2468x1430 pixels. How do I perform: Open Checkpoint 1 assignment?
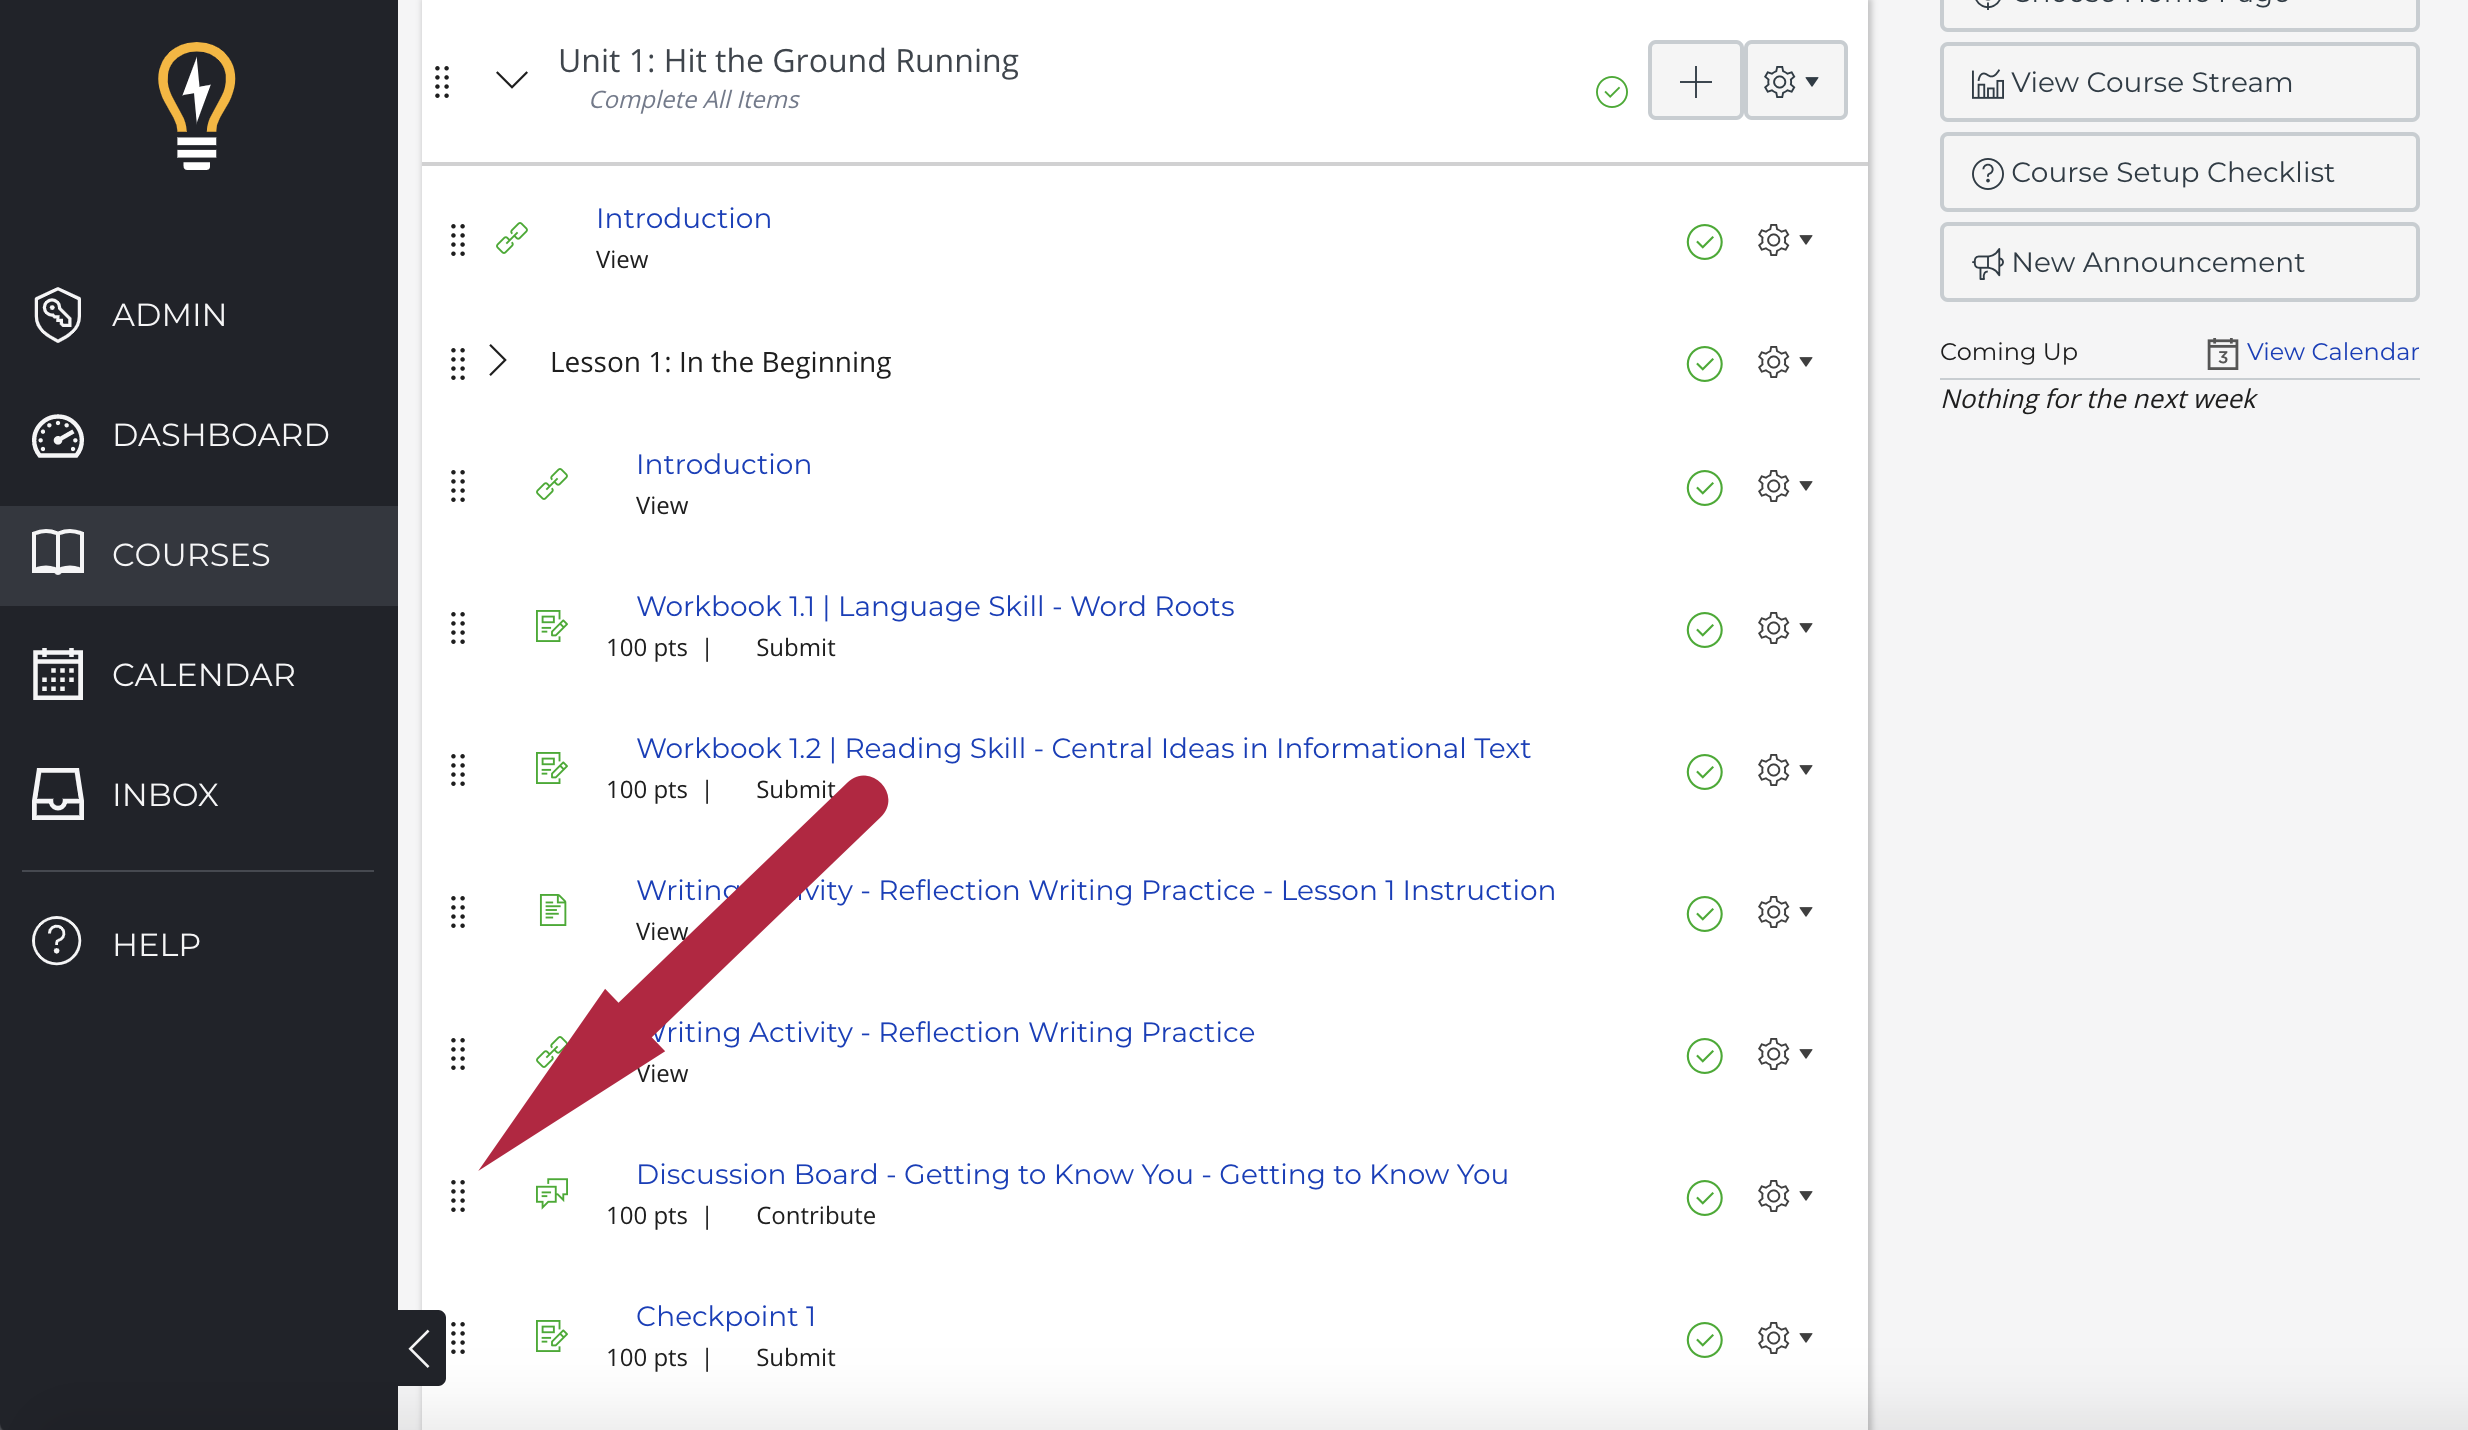(726, 1316)
